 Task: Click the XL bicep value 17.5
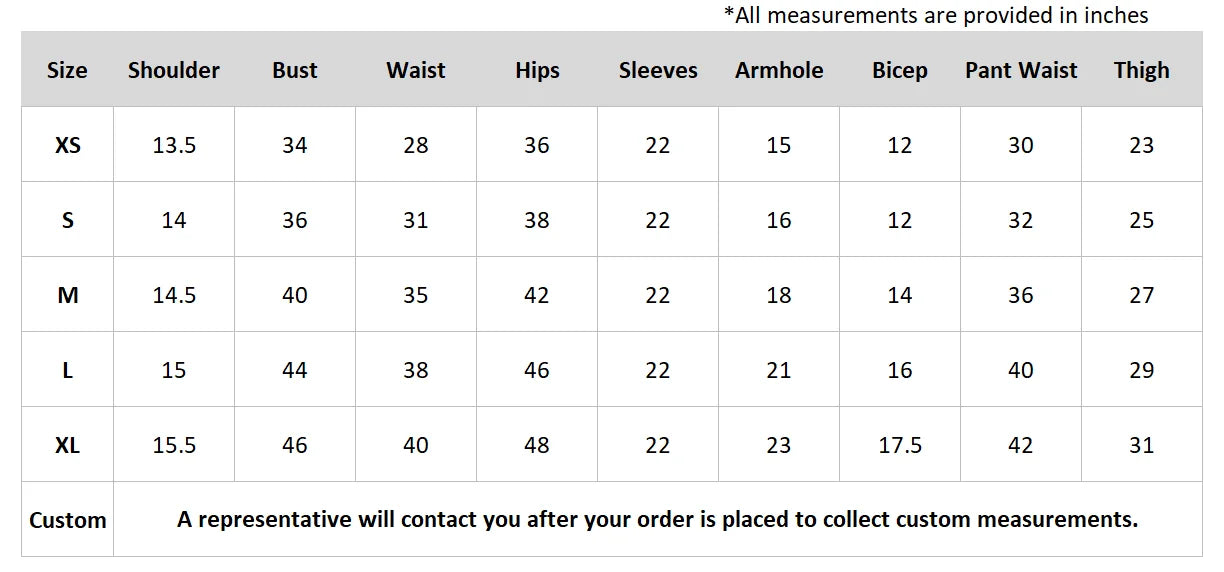pos(900,445)
